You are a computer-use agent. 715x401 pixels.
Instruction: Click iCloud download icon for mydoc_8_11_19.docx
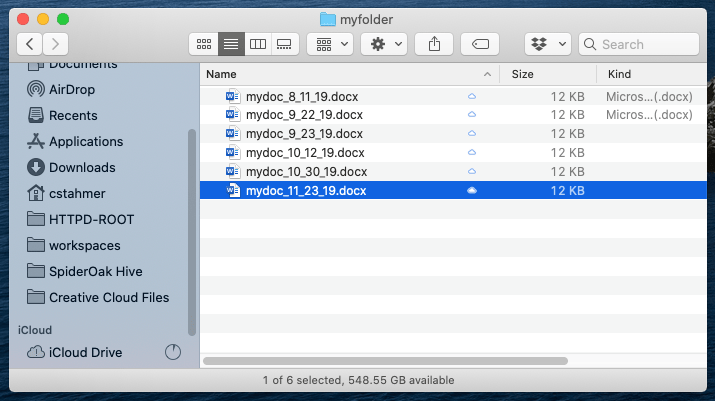[472, 97]
